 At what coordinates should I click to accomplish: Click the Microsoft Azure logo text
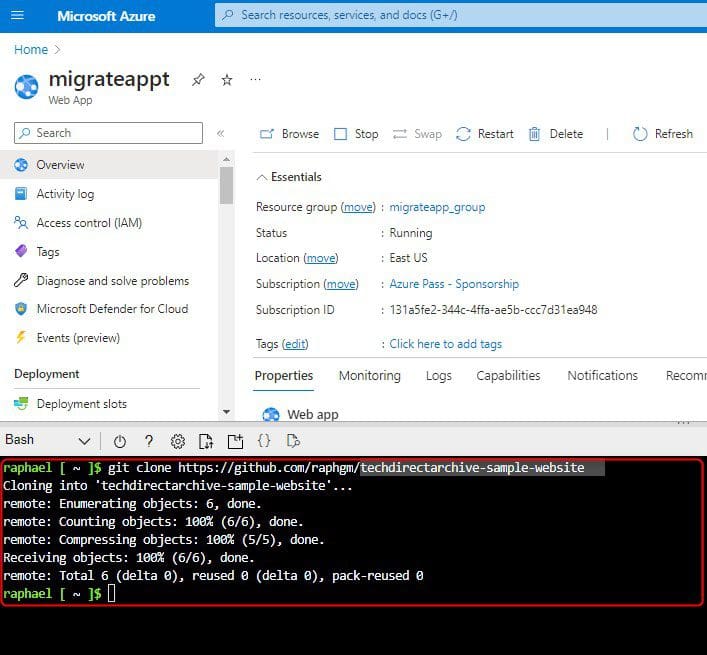click(106, 16)
